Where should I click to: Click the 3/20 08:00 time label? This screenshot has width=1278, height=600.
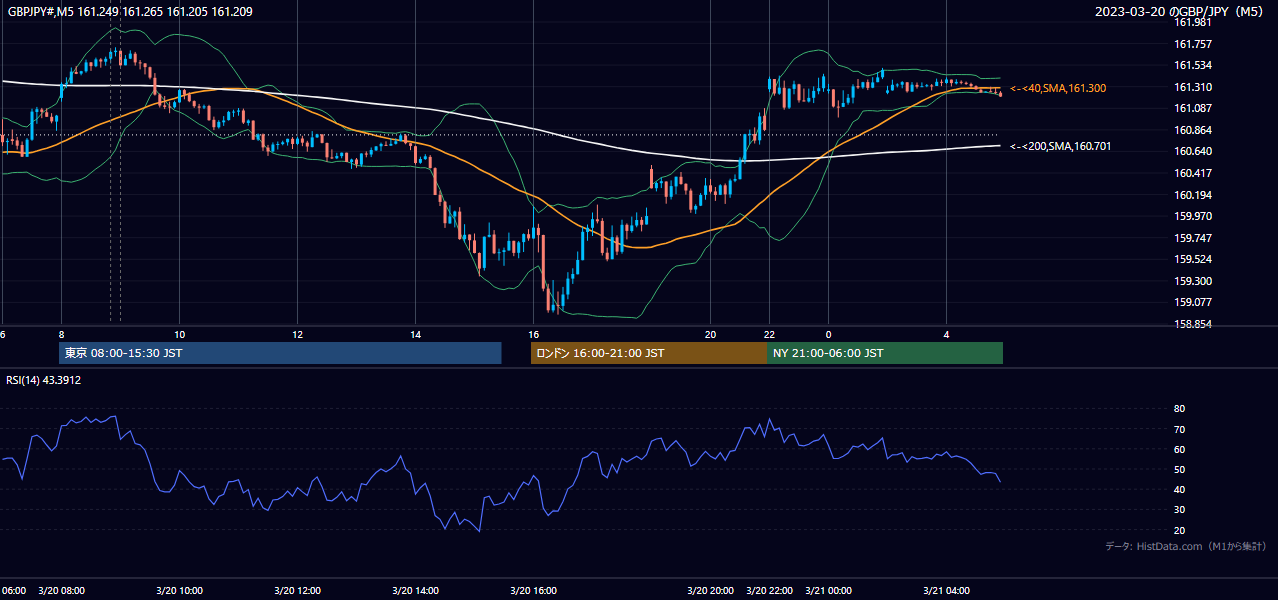(x=61, y=591)
